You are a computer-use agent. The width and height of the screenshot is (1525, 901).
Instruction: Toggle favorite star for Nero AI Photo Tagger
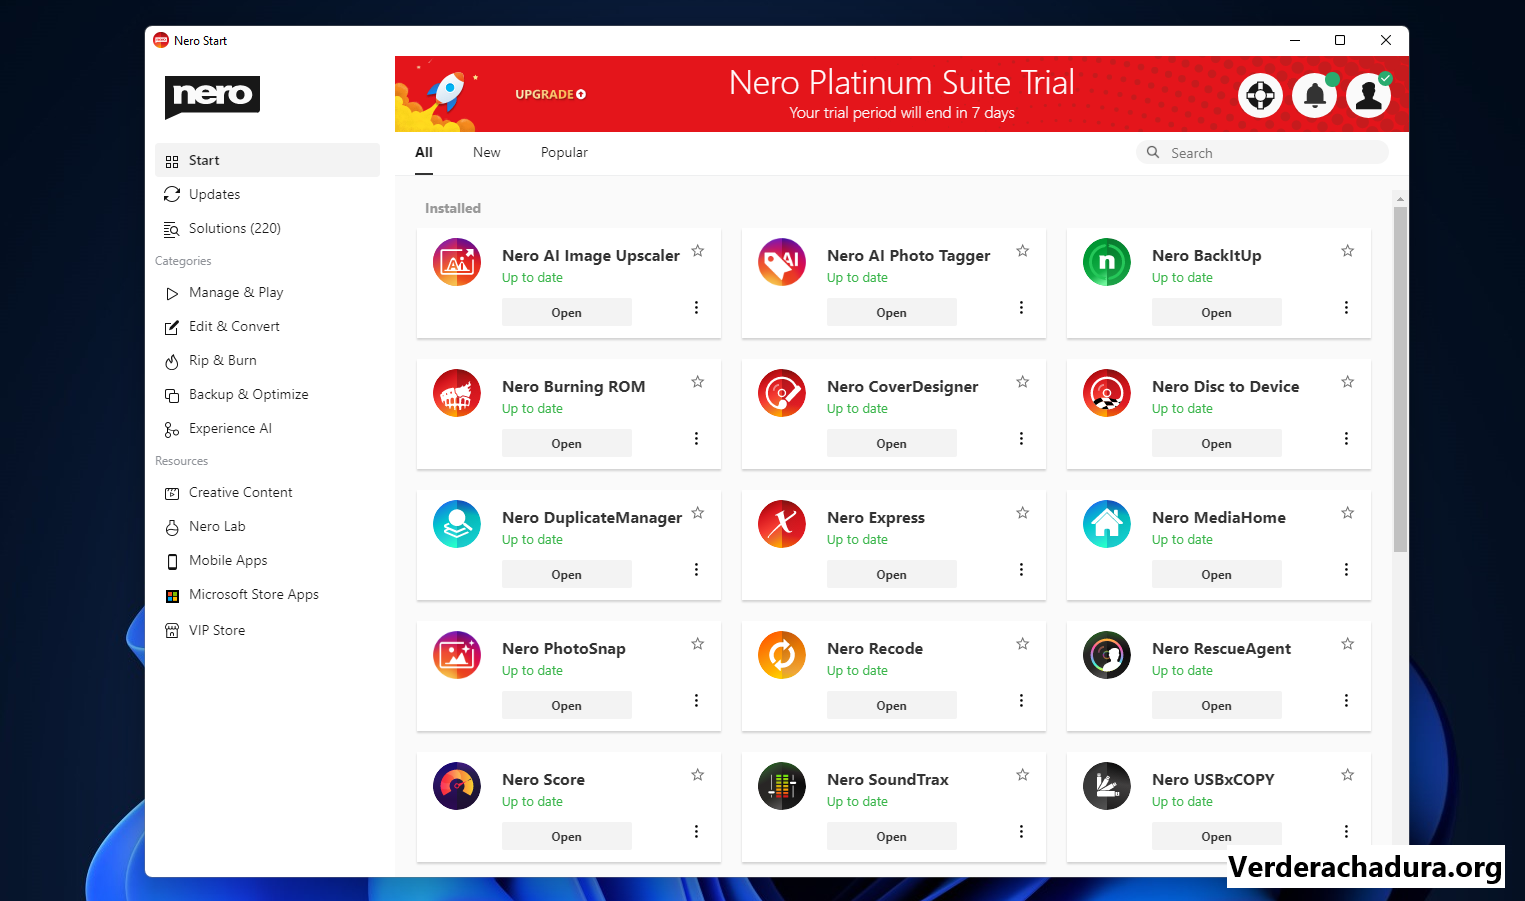[x=1023, y=251]
